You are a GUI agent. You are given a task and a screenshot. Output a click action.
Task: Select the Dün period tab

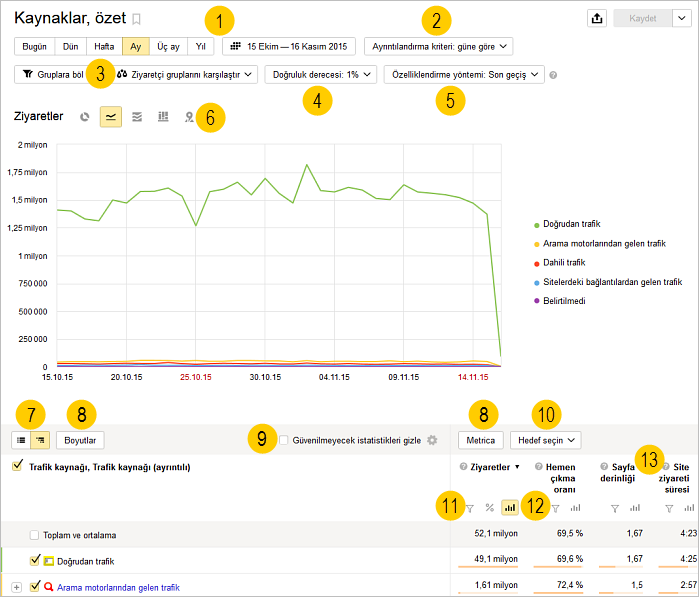[x=70, y=46]
